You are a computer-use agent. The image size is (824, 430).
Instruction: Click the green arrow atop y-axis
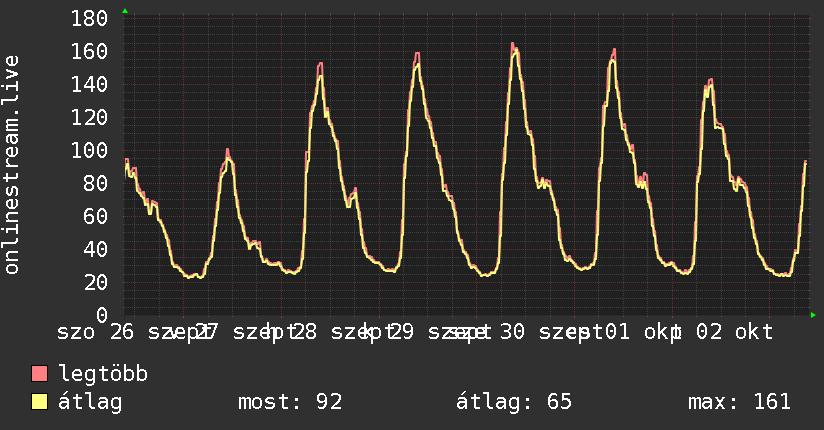pyautogui.click(x=125, y=11)
